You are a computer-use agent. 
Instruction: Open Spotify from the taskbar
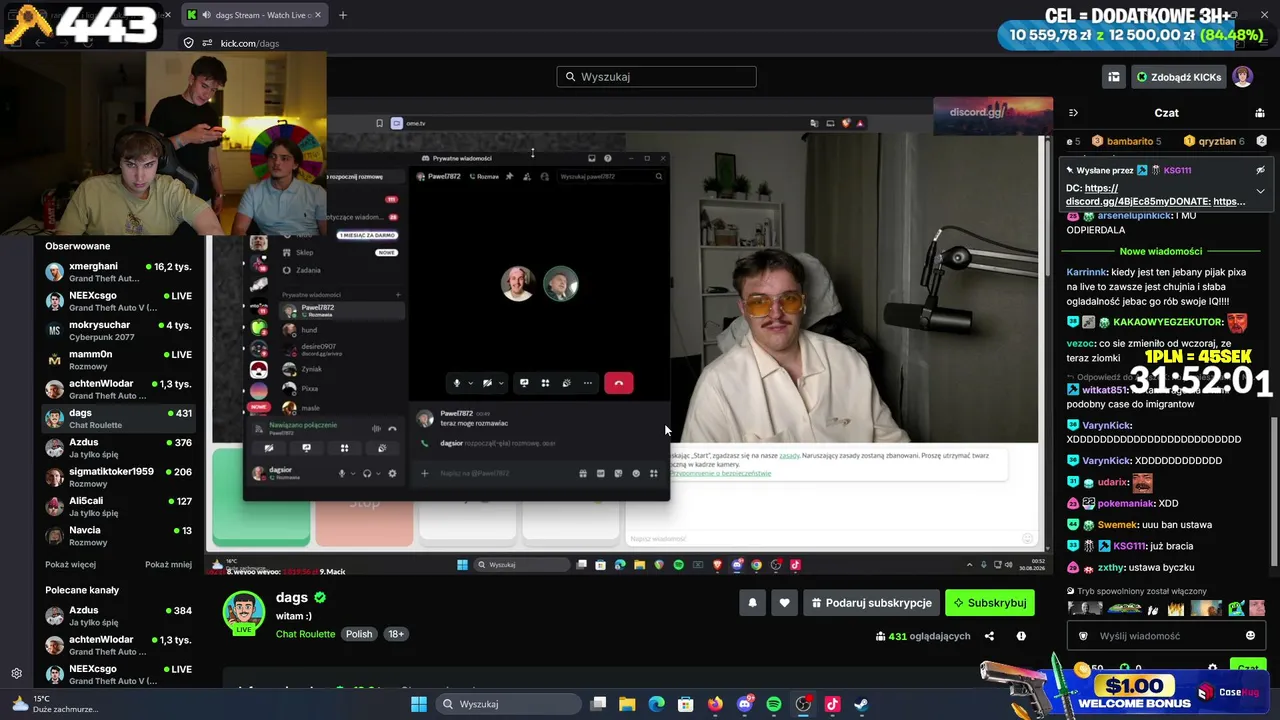774,704
